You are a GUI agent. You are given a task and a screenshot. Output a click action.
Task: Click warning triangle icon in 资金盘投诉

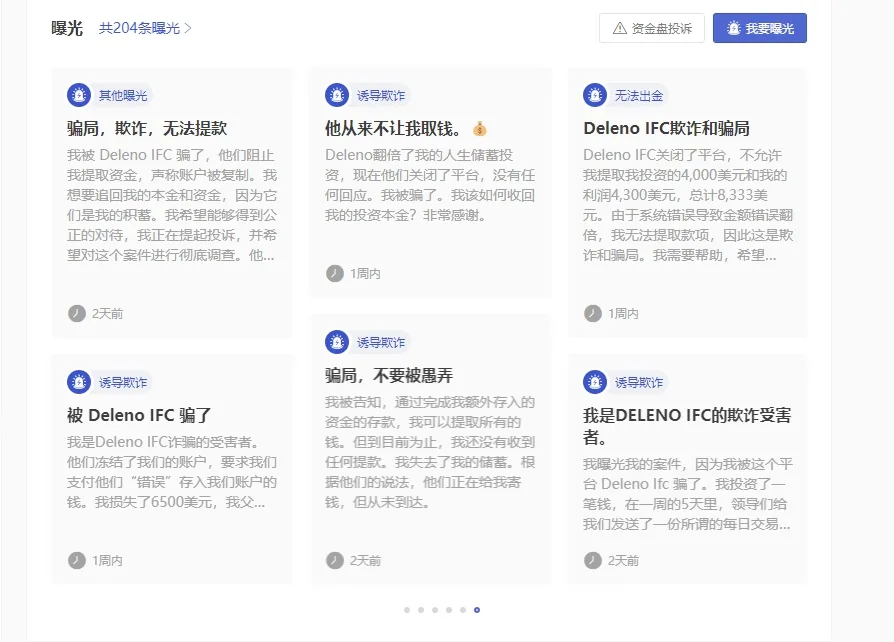[x=620, y=28]
